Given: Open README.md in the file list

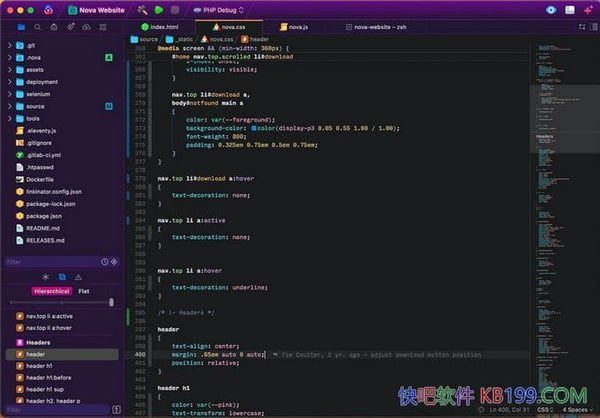Looking at the screenshot, I should [x=45, y=227].
